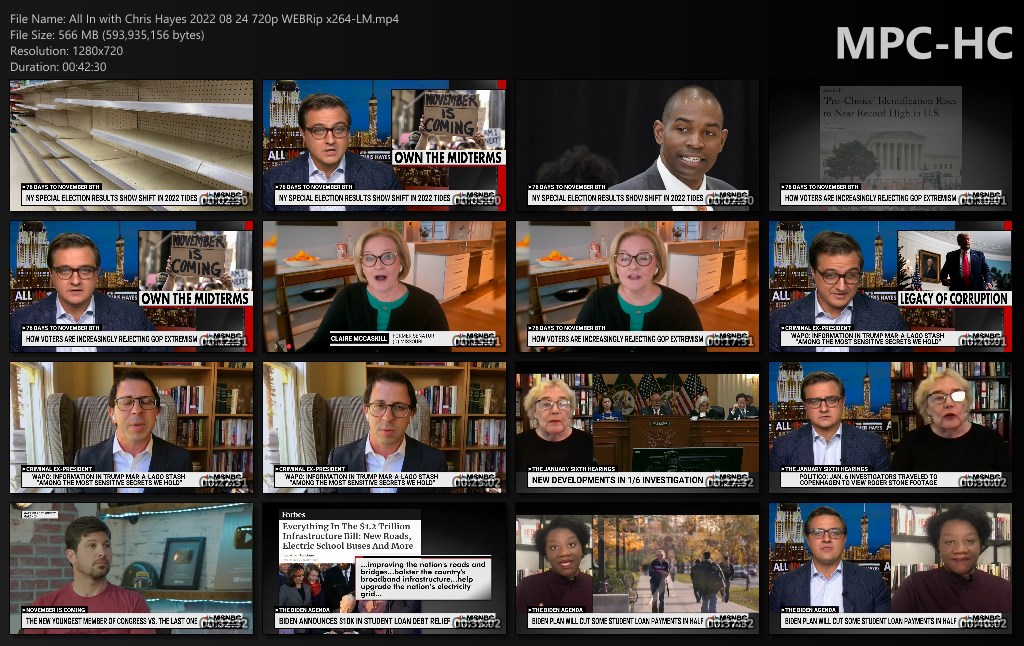The width and height of the screenshot is (1024, 646).
Task: Open thumbnail of bald man in grey suit
Action: 637,146
